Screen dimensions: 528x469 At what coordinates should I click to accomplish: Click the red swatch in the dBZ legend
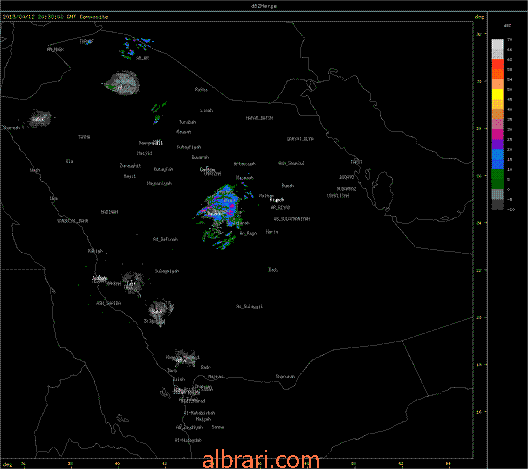tap(498, 64)
